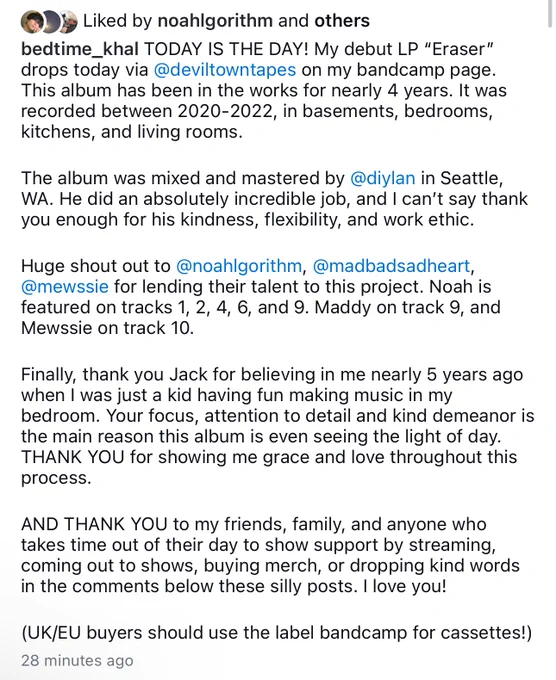Click the 'Liked by' label text
556x680 pixels.
pyautogui.click(x=118, y=21)
